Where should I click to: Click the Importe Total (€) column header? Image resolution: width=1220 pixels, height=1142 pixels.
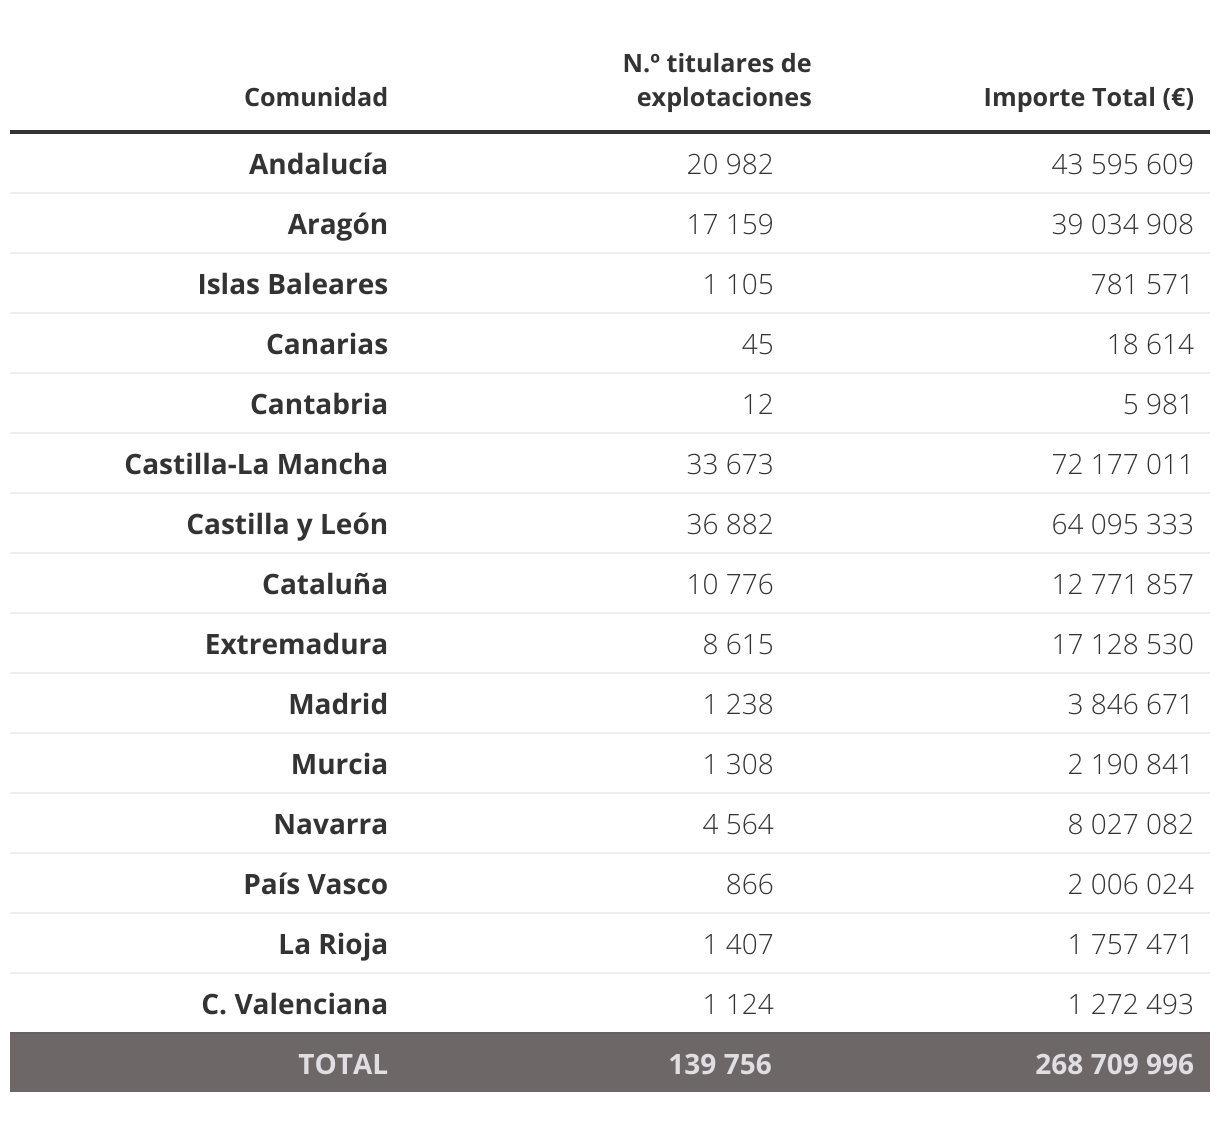coord(1088,97)
